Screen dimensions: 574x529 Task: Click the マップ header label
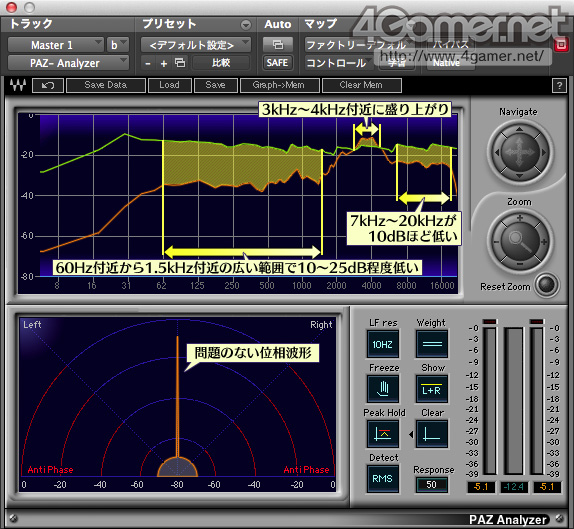click(x=321, y=24)
